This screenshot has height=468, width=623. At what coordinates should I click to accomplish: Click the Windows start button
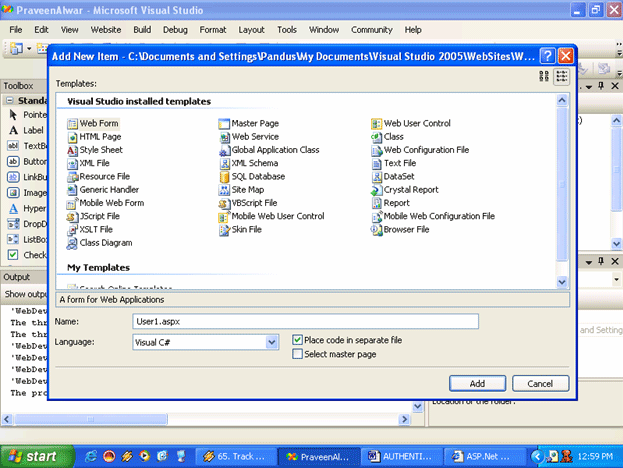(x=37, y=456)
